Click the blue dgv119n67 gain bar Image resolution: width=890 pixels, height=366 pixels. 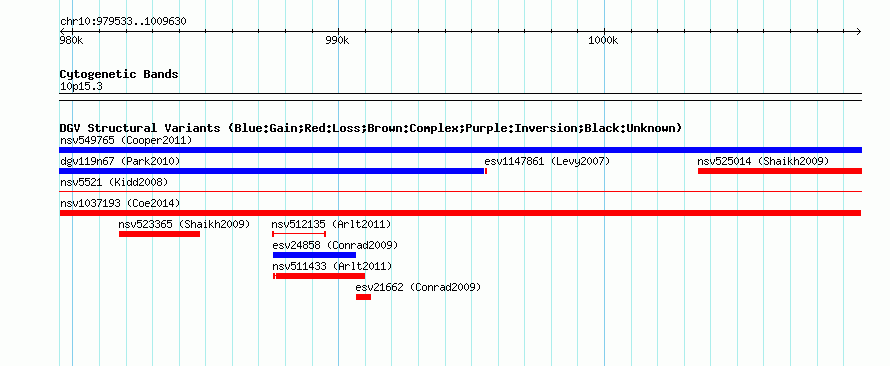click(x=272, y=171)
